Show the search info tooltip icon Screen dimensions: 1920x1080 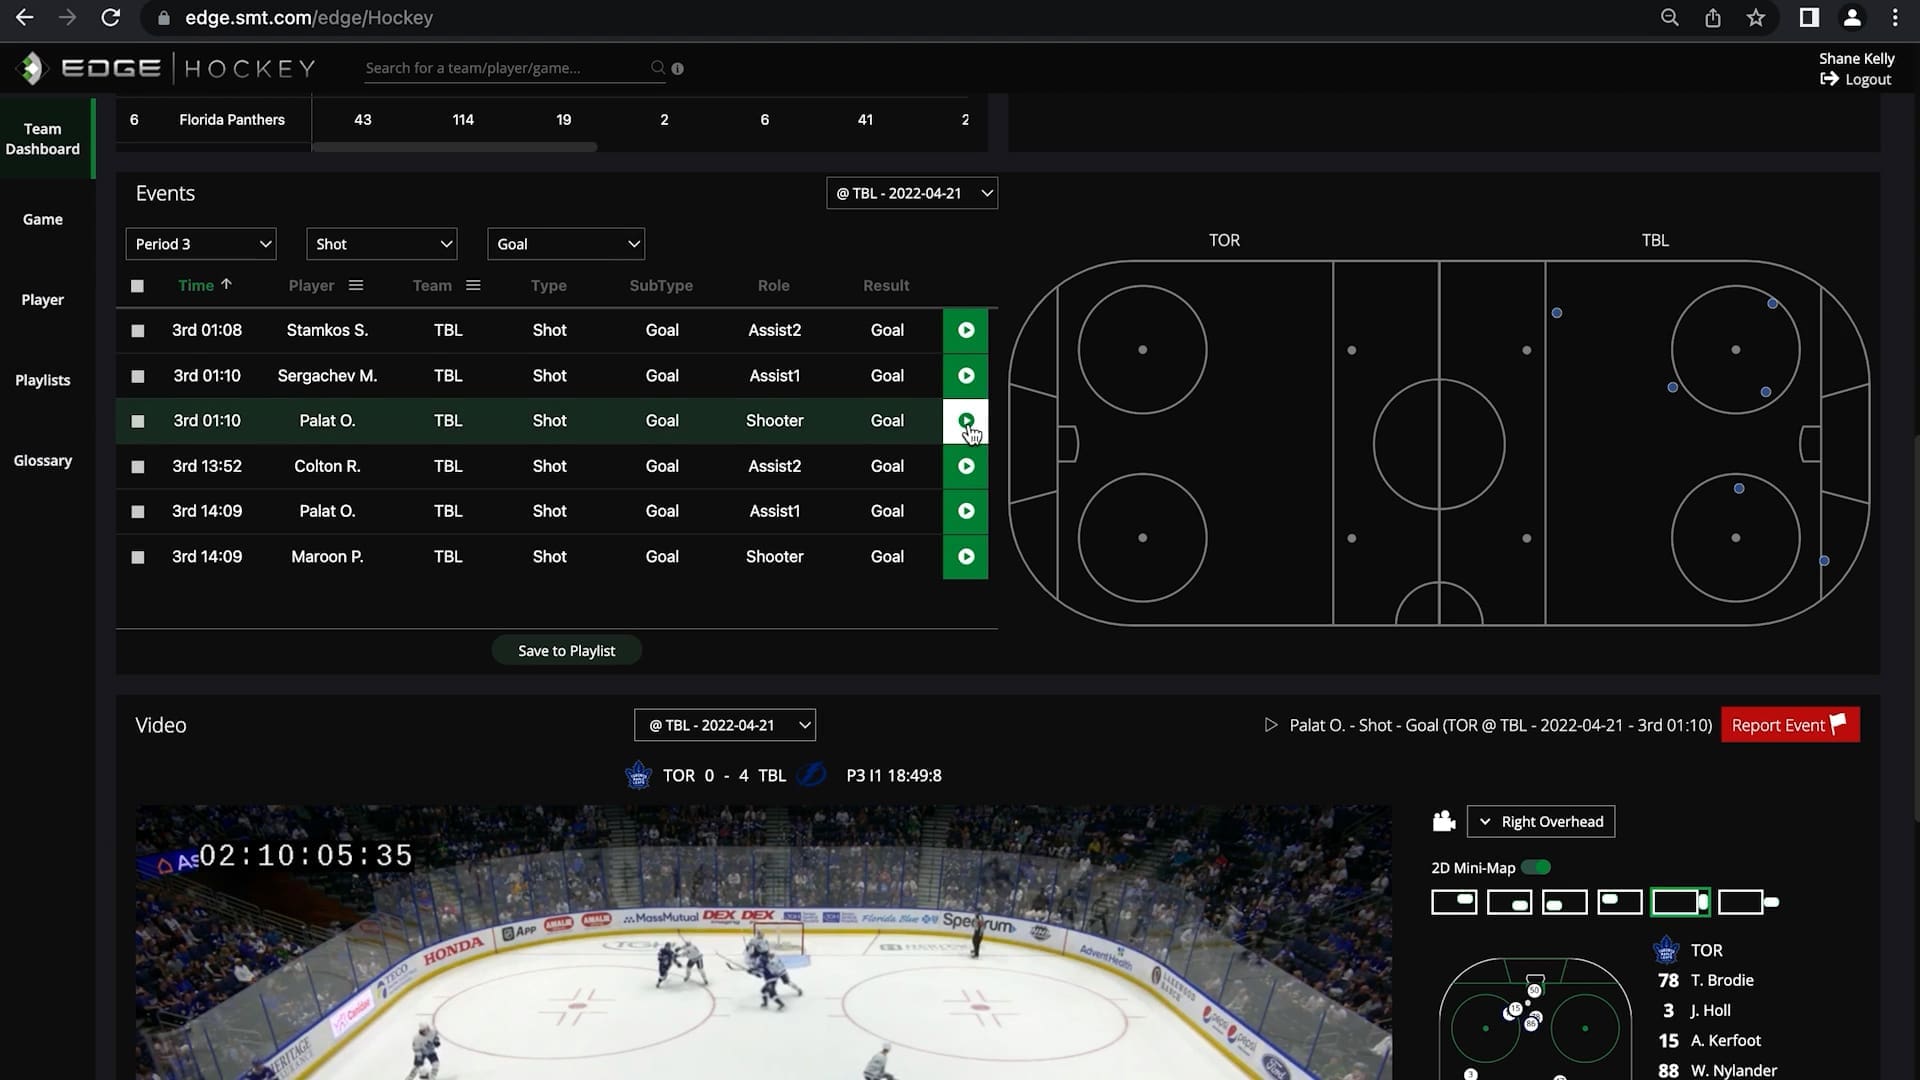[x=678, y=69]
